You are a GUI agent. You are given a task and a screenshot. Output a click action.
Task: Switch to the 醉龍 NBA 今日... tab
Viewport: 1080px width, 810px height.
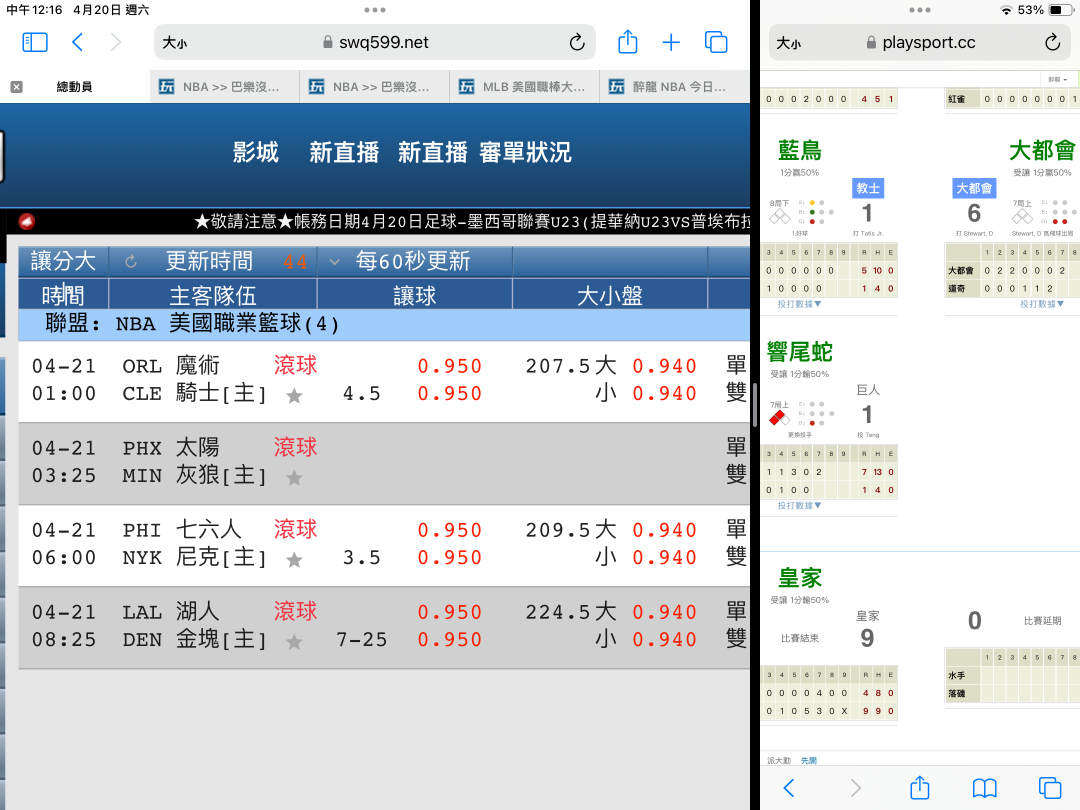coord(674,87)
